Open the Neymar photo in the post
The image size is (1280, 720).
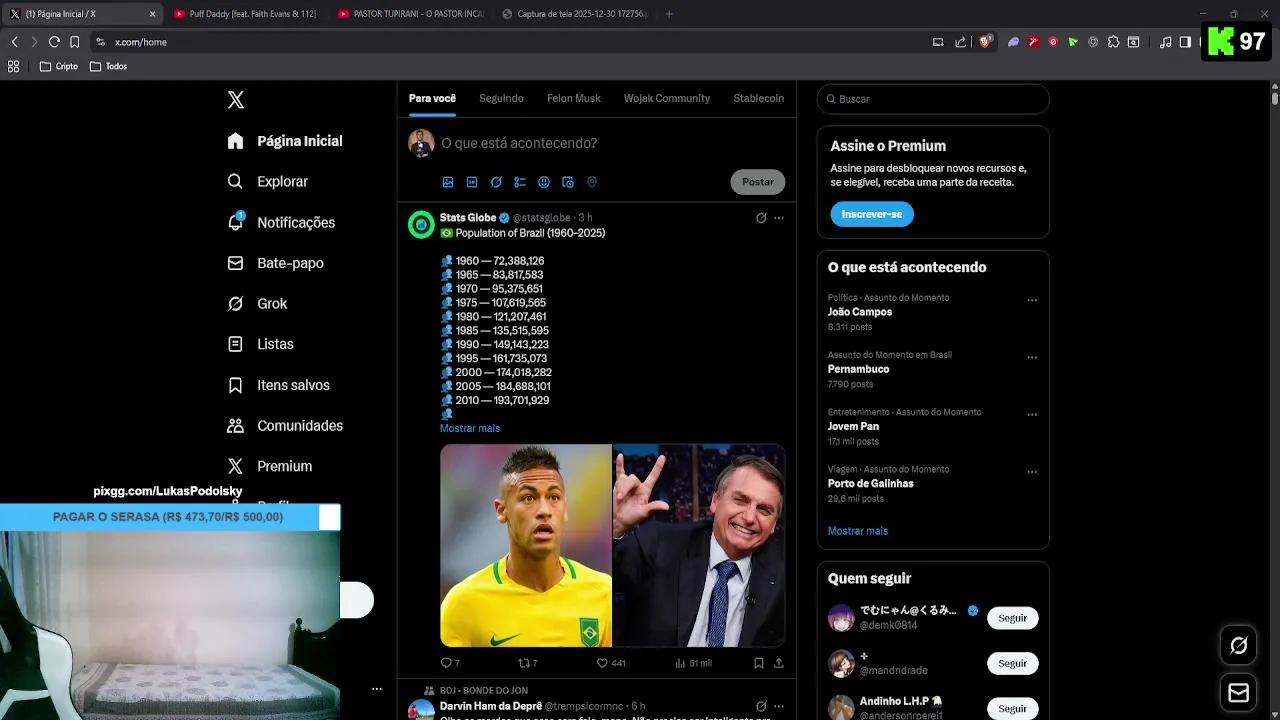click(x=526, y=545)
